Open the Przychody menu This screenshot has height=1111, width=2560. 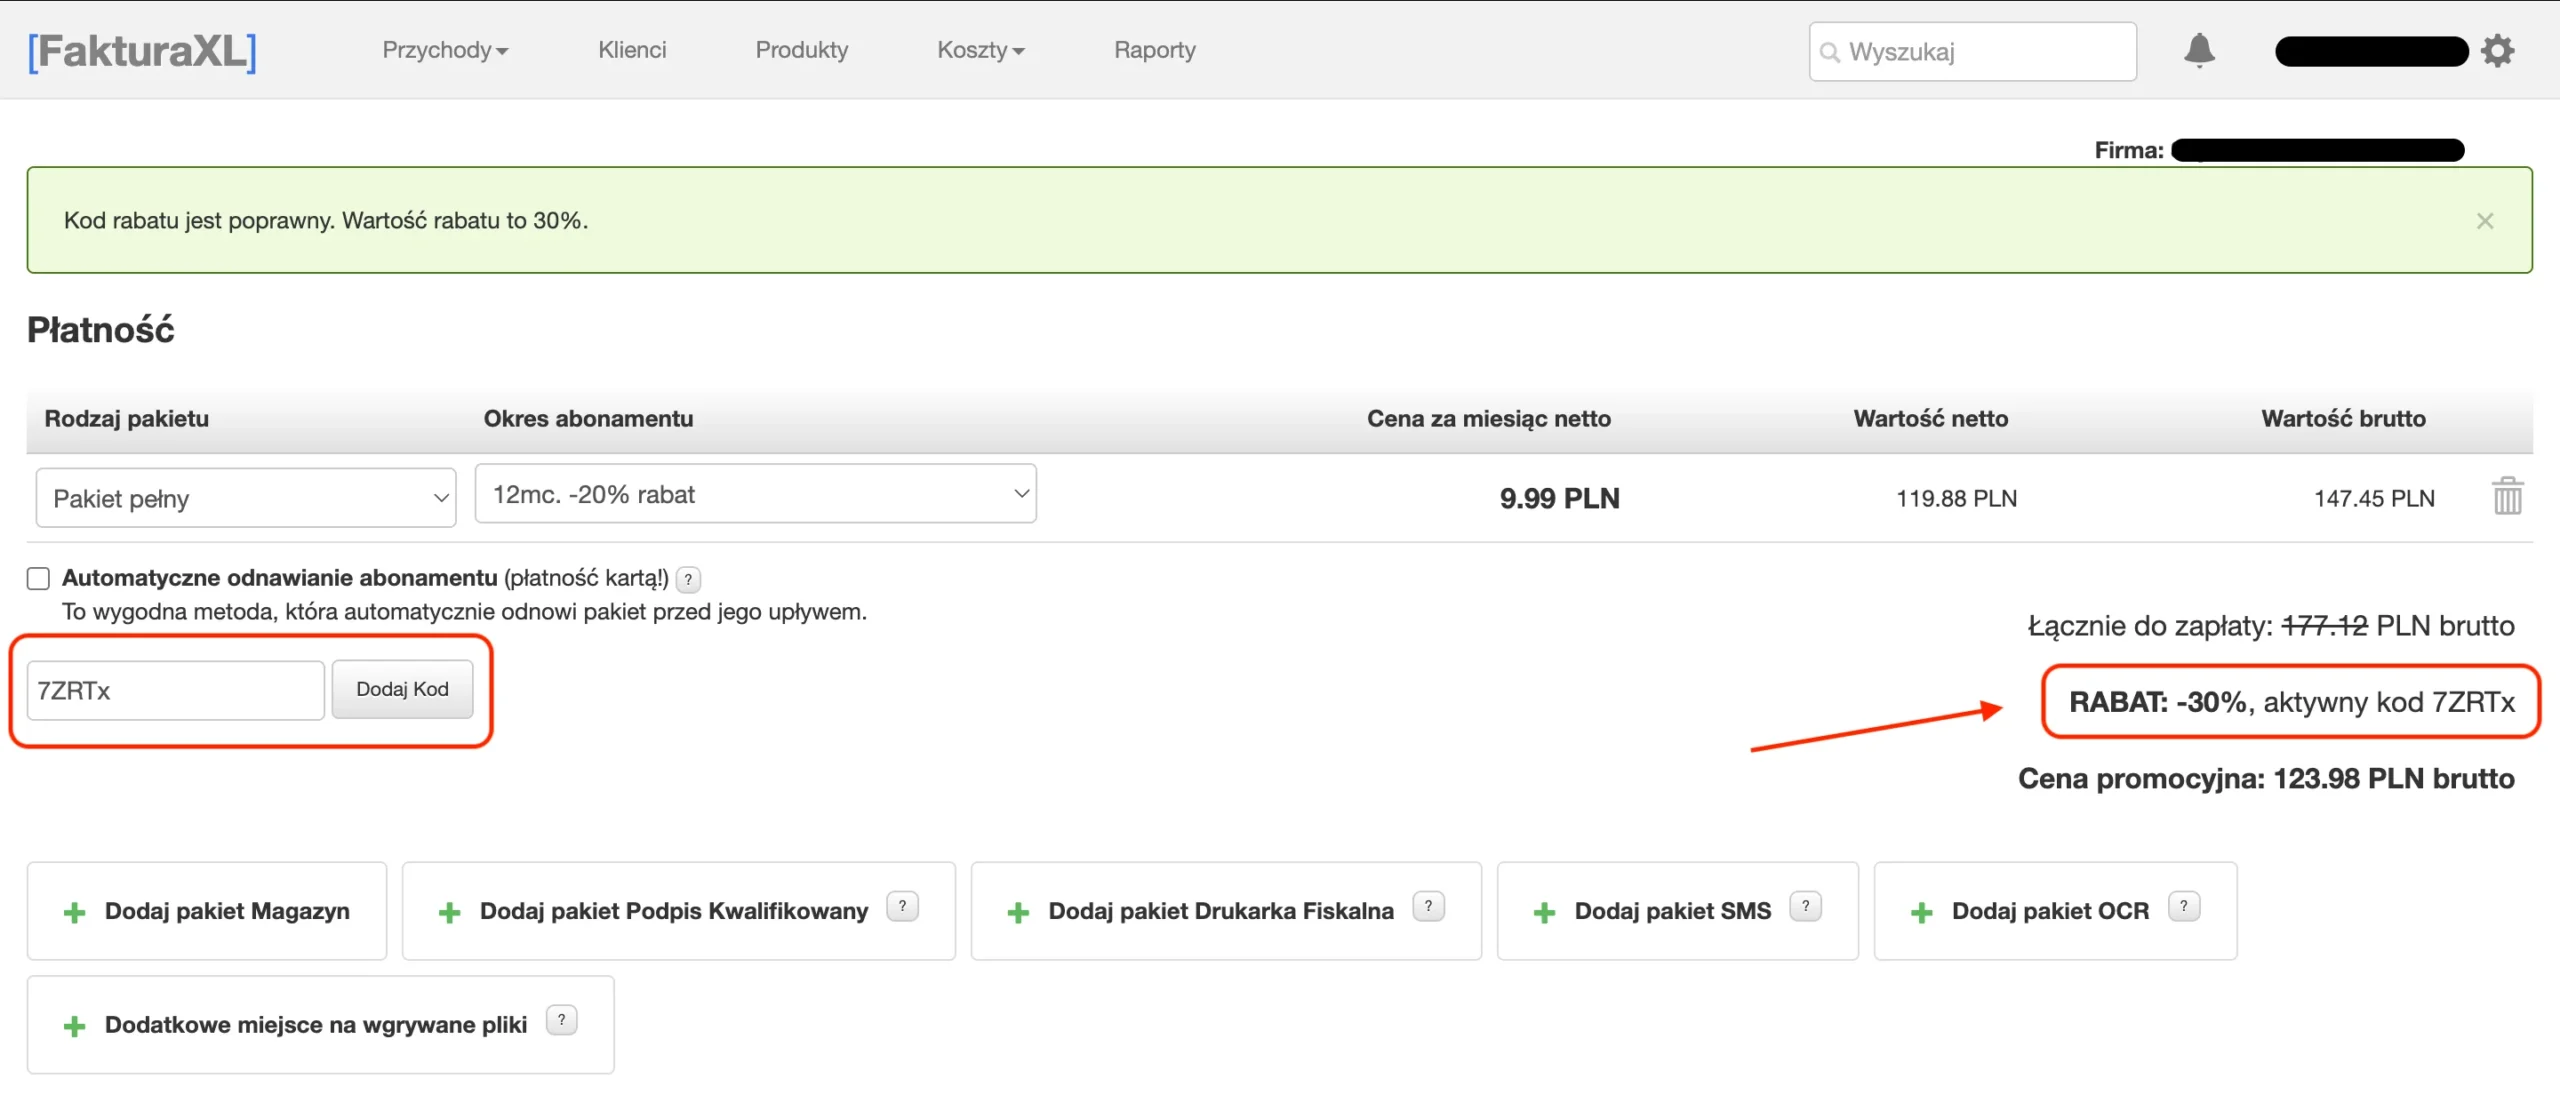[445, 50]
